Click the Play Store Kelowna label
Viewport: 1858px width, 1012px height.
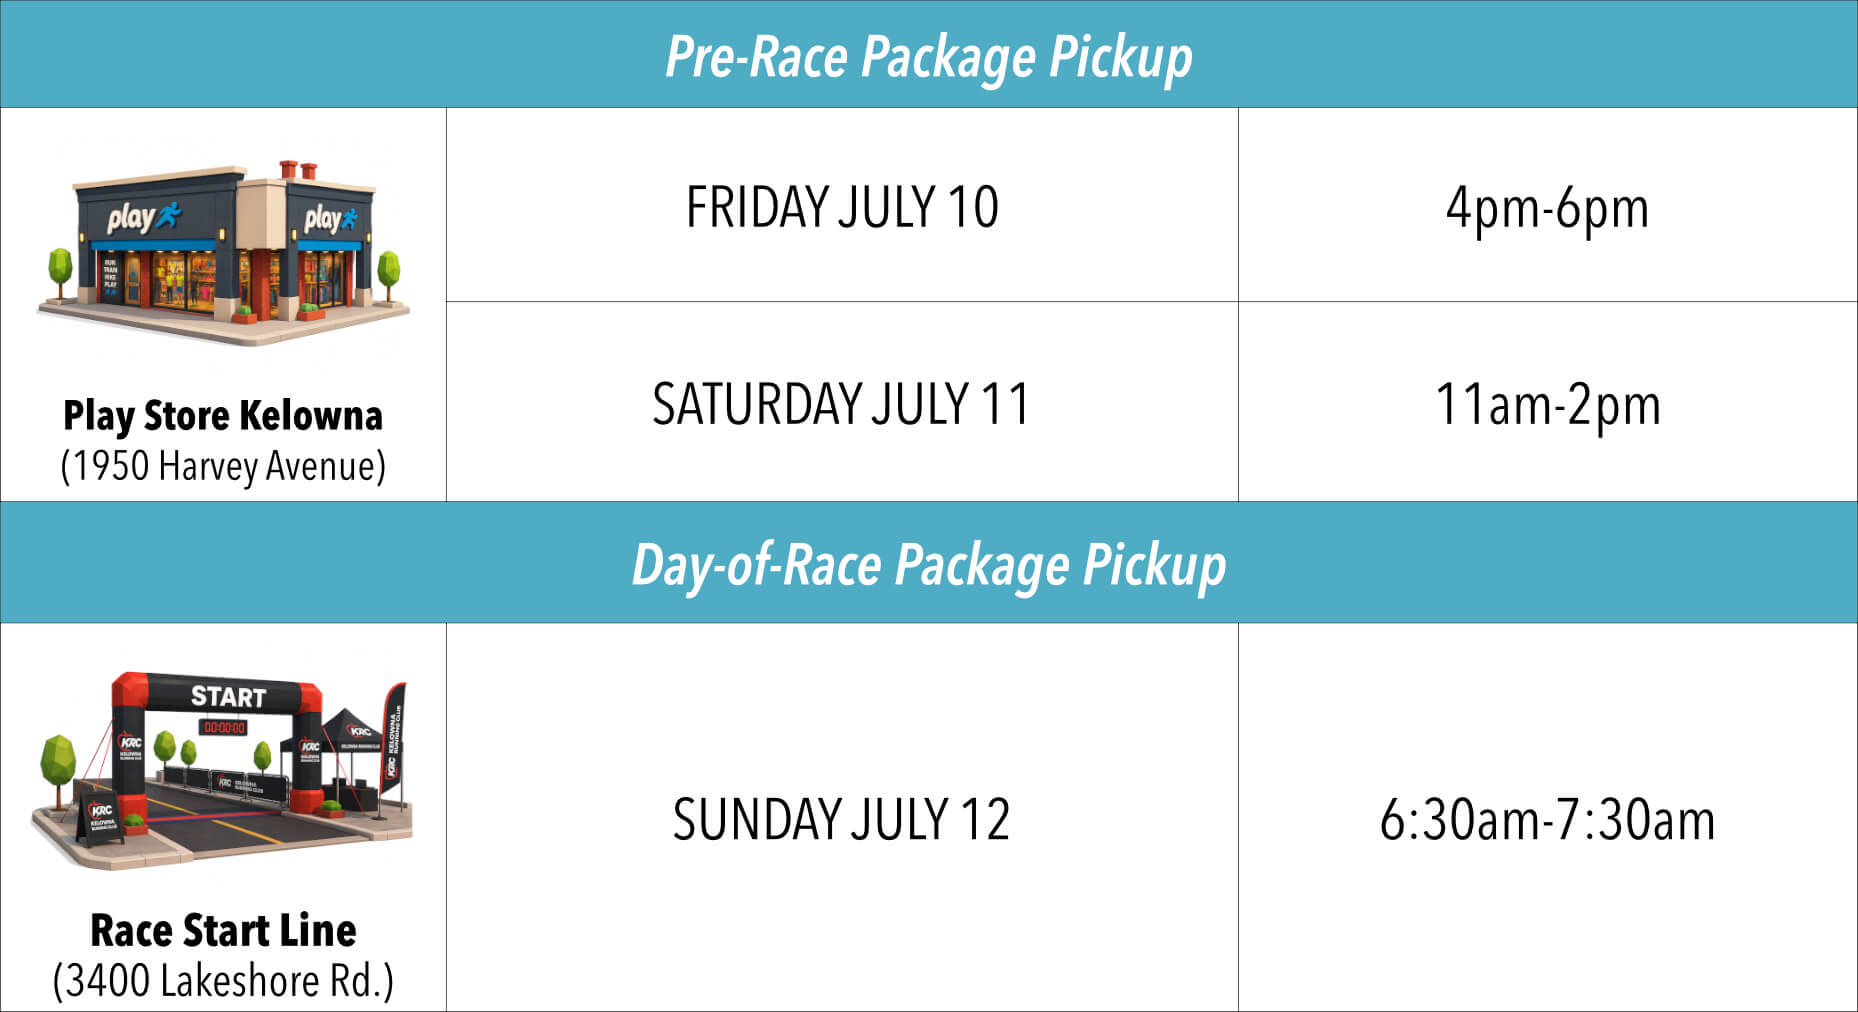(x=223, y=415)
